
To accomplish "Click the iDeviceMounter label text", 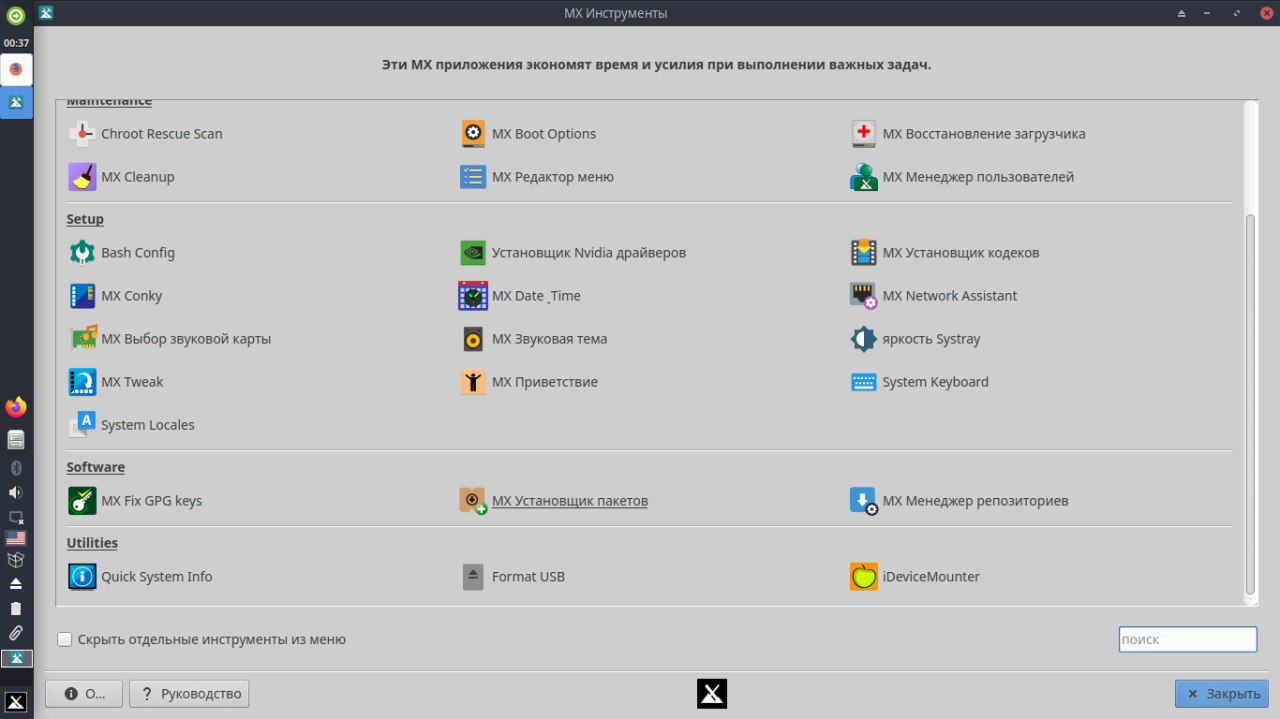I will click(931, 577).
